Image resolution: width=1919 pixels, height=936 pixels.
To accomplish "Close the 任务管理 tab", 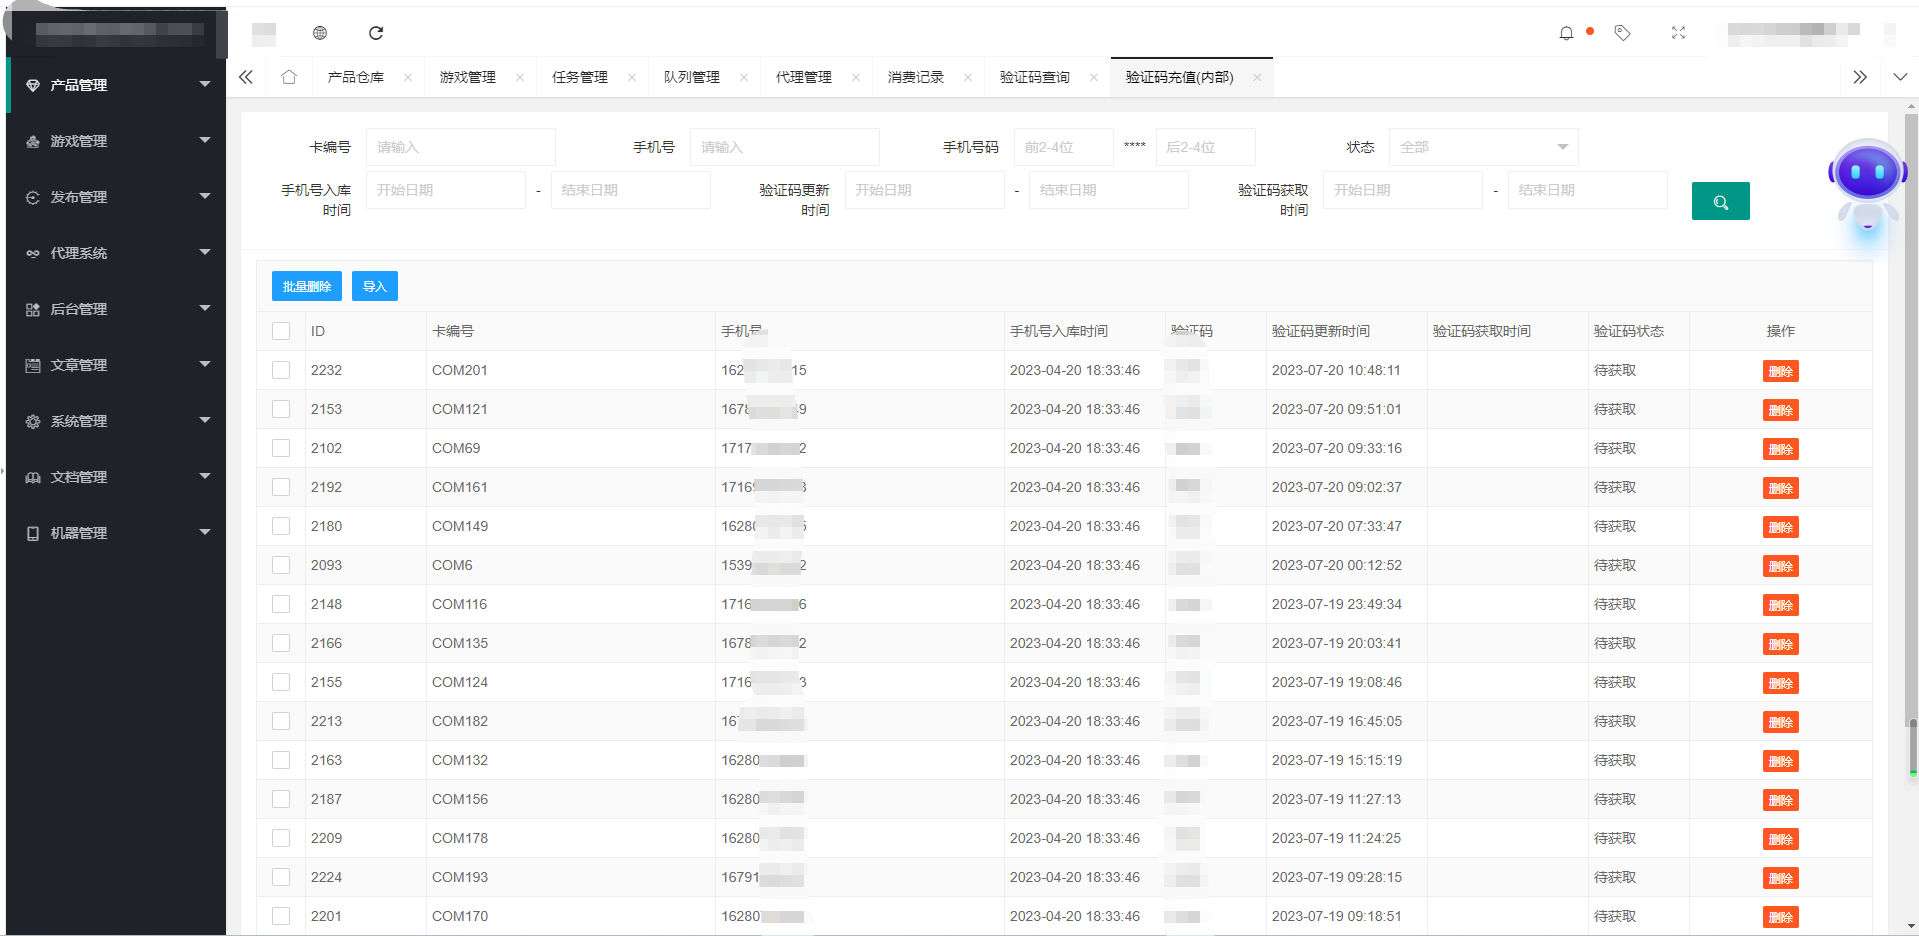I will 632,77.
